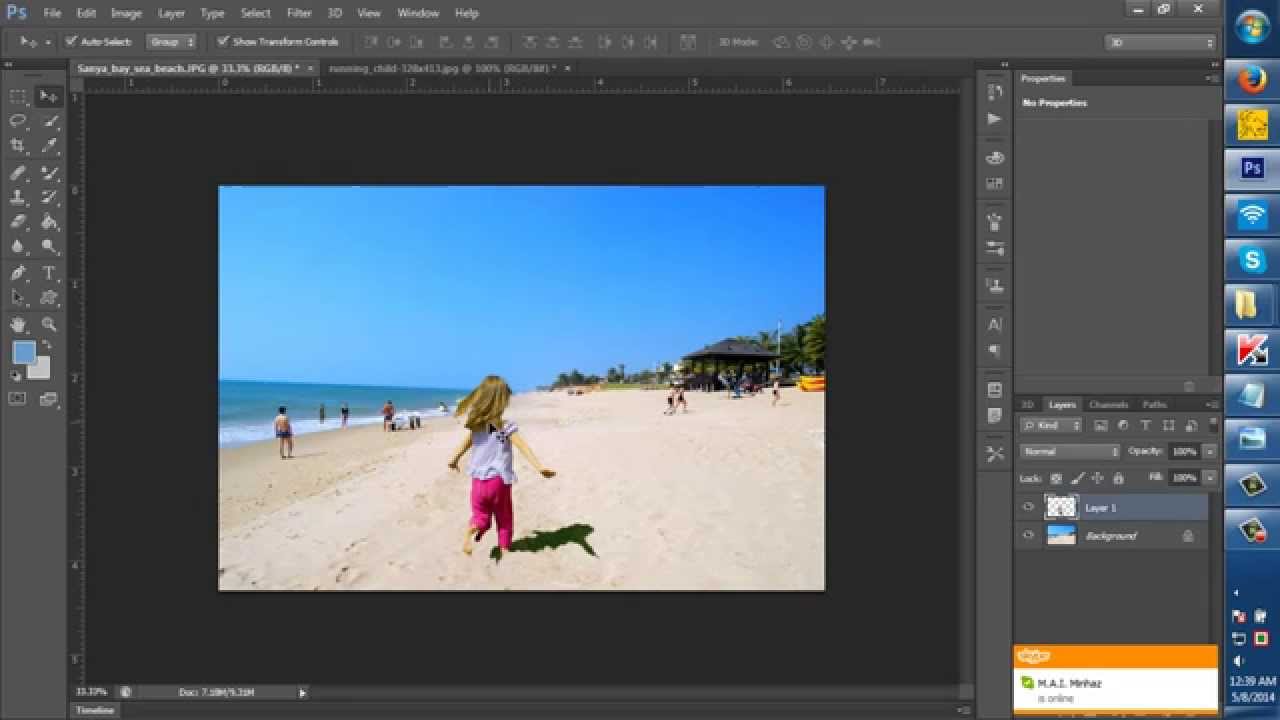Hide Layer 1 with its eye icon

click(x=1028, y=507)
